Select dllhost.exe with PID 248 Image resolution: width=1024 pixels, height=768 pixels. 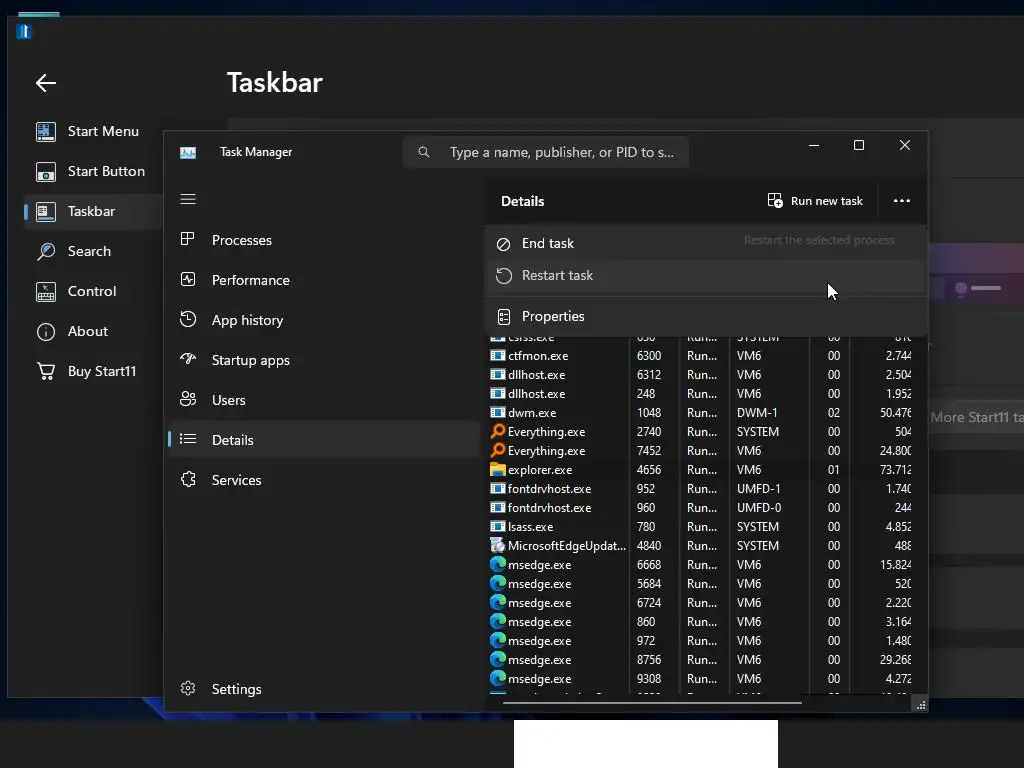[x=700, y=394]
